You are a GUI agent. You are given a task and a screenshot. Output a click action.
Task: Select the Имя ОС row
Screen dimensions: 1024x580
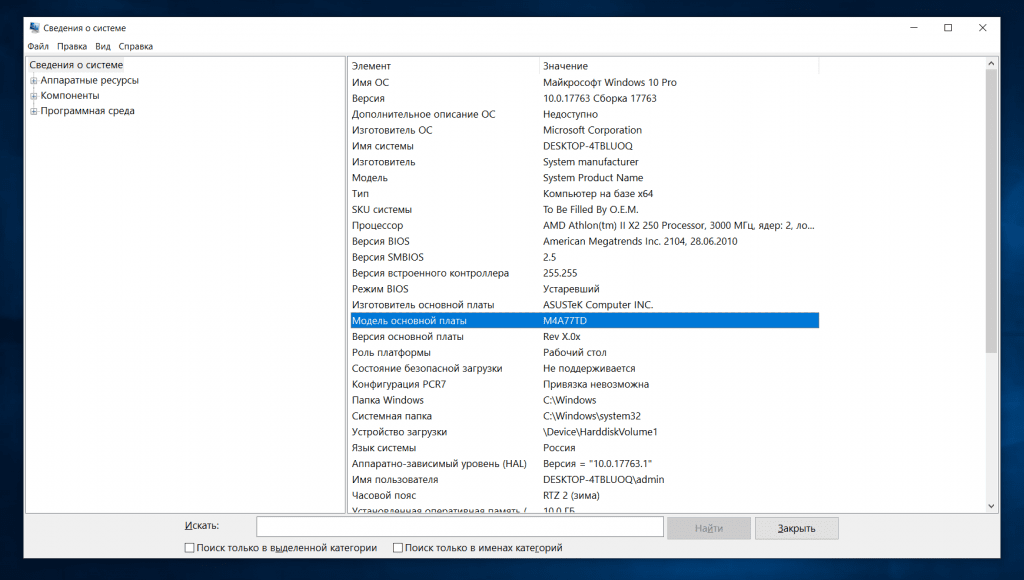pyautogui.click(x=584, y=82)
